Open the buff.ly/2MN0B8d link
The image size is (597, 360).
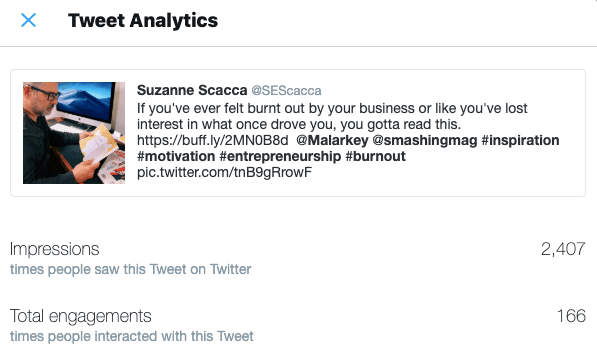click(x=212, y=140)
